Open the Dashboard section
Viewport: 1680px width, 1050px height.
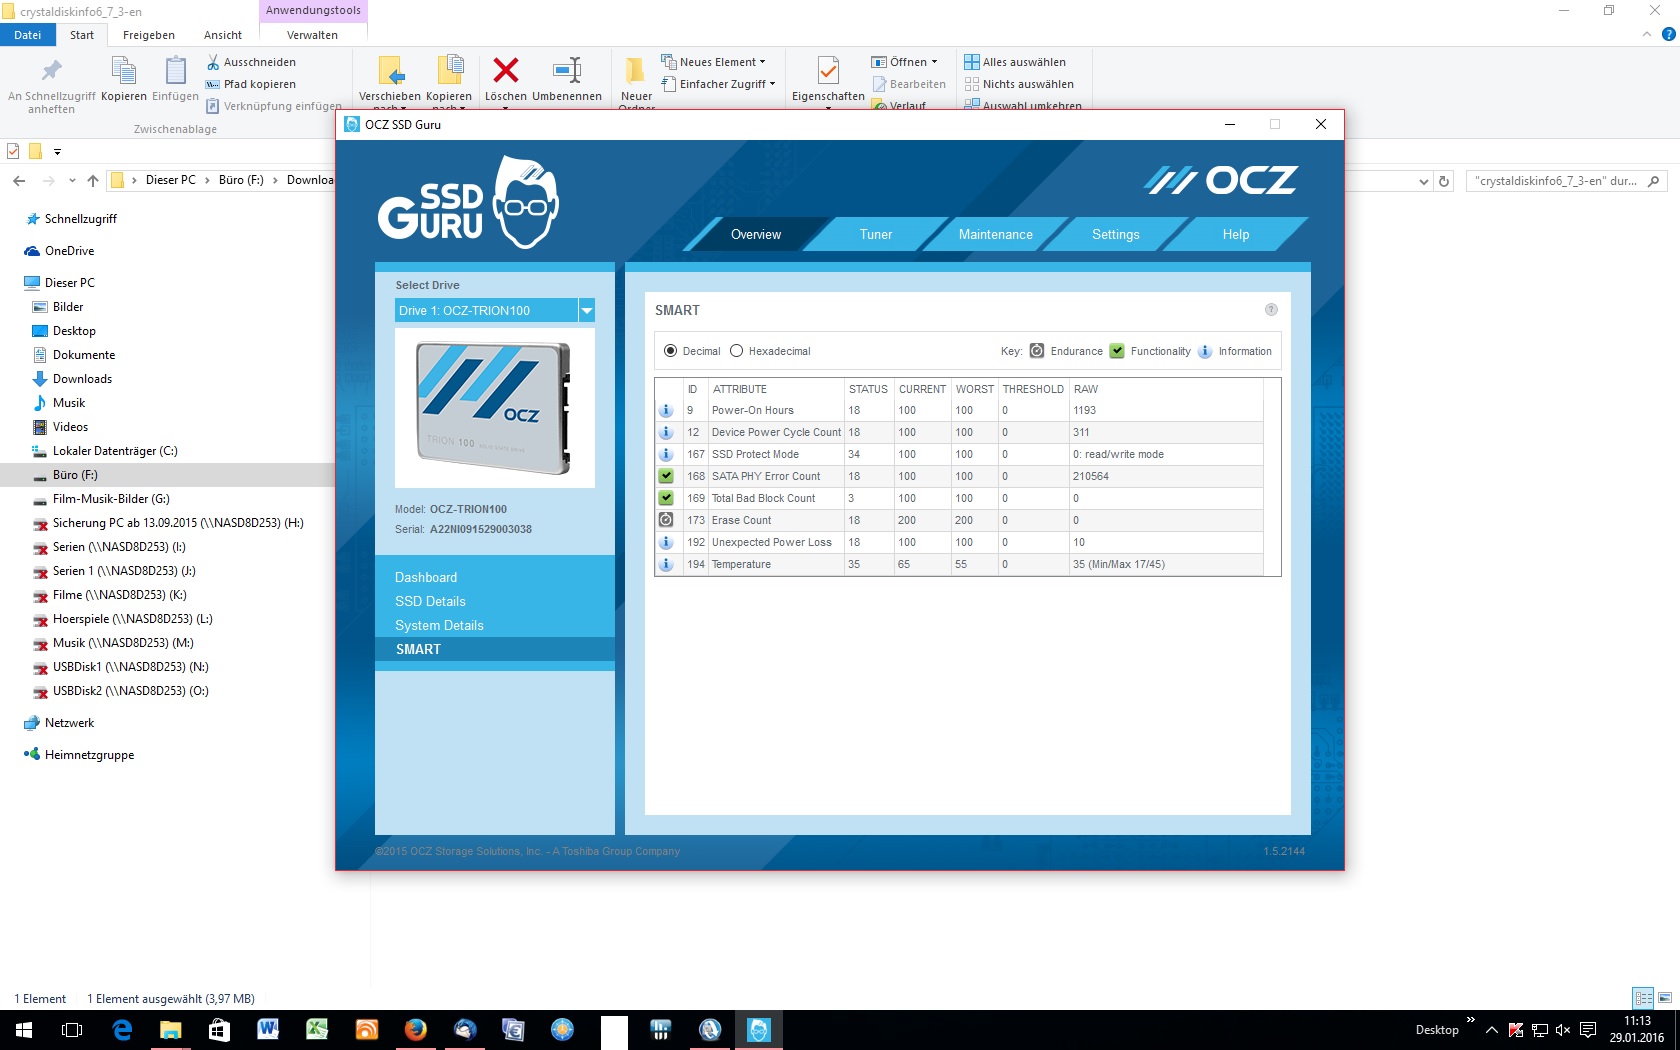[x=426, y=577]
